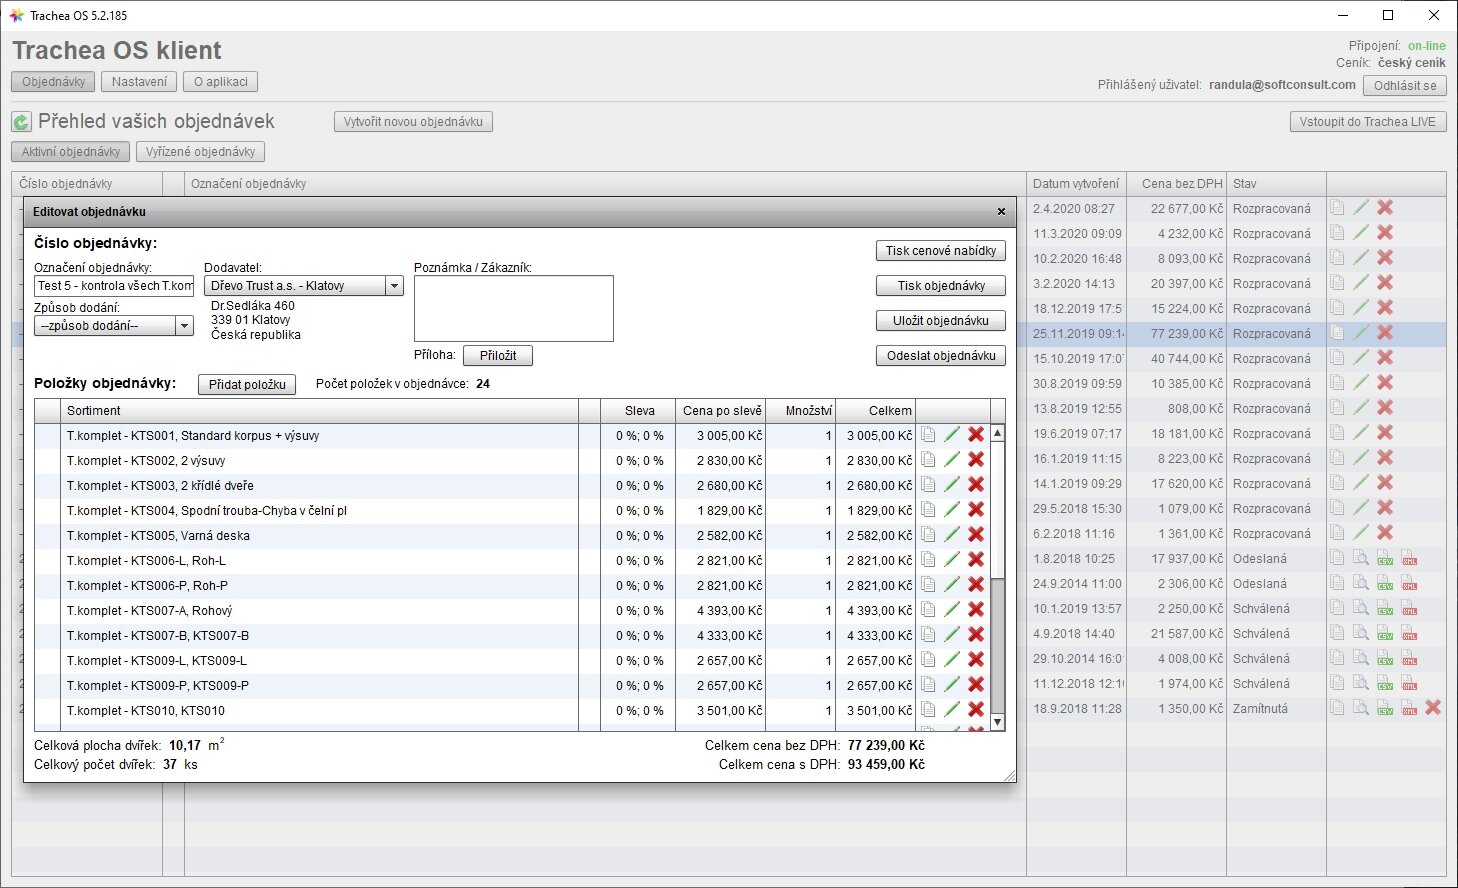Preview the order created 4.9.2018
1458x888 pixels.
1361,634
